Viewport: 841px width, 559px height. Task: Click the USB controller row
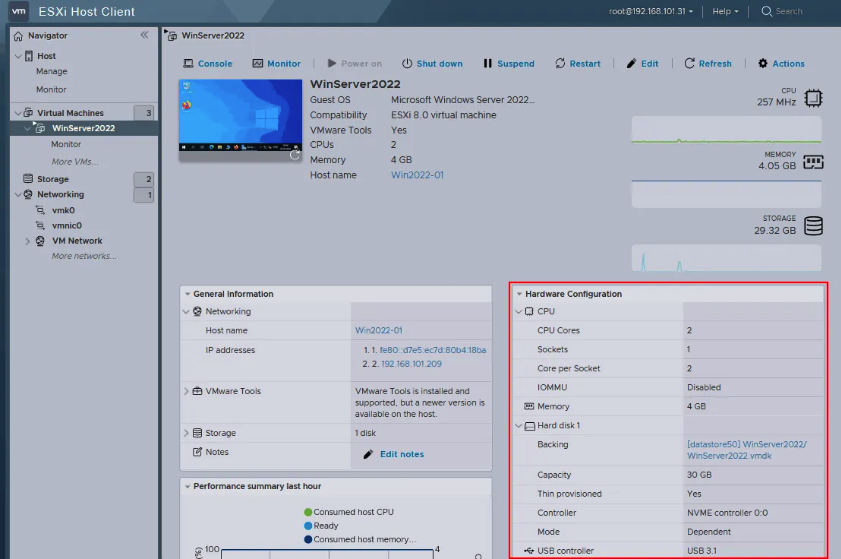(668, 550)
